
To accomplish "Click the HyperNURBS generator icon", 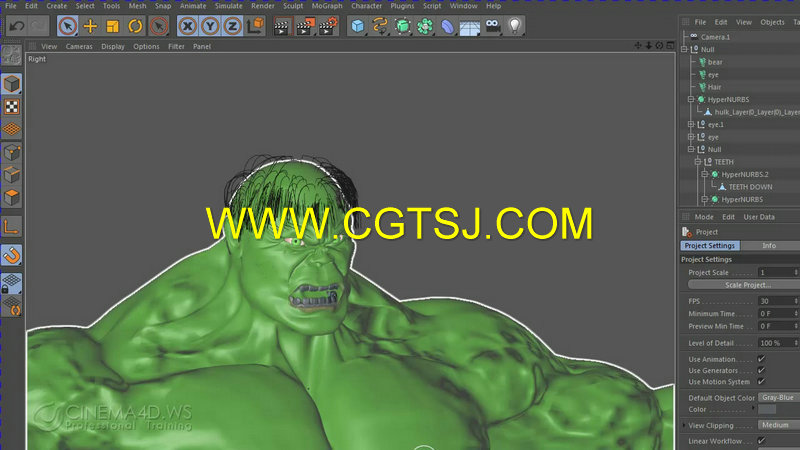I will pyautogui.click(x=403, y=26).
